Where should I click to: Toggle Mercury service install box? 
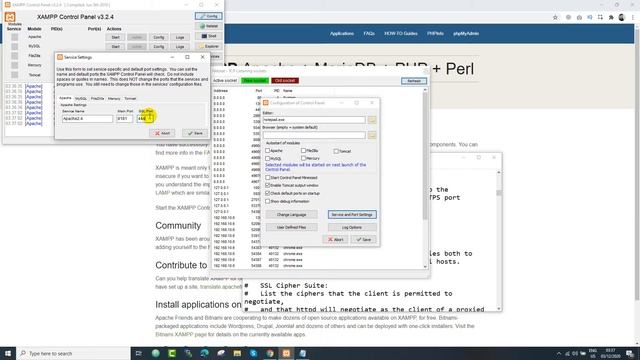[x=15, y=65]
